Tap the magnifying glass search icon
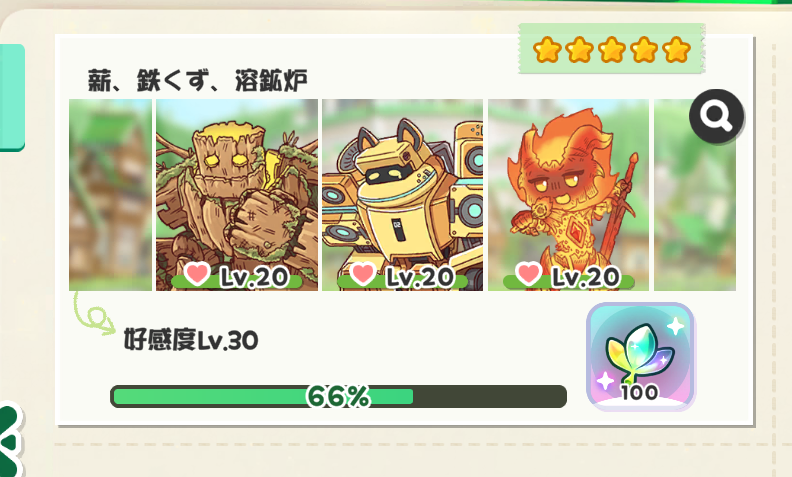 [716, 116]
